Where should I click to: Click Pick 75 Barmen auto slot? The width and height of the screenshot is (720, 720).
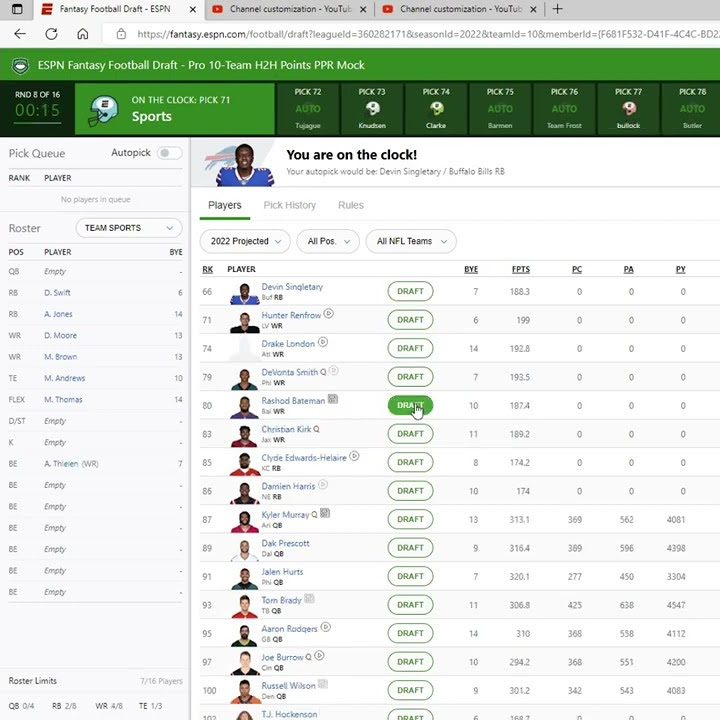pyautogui.click(x=500, y=109)
